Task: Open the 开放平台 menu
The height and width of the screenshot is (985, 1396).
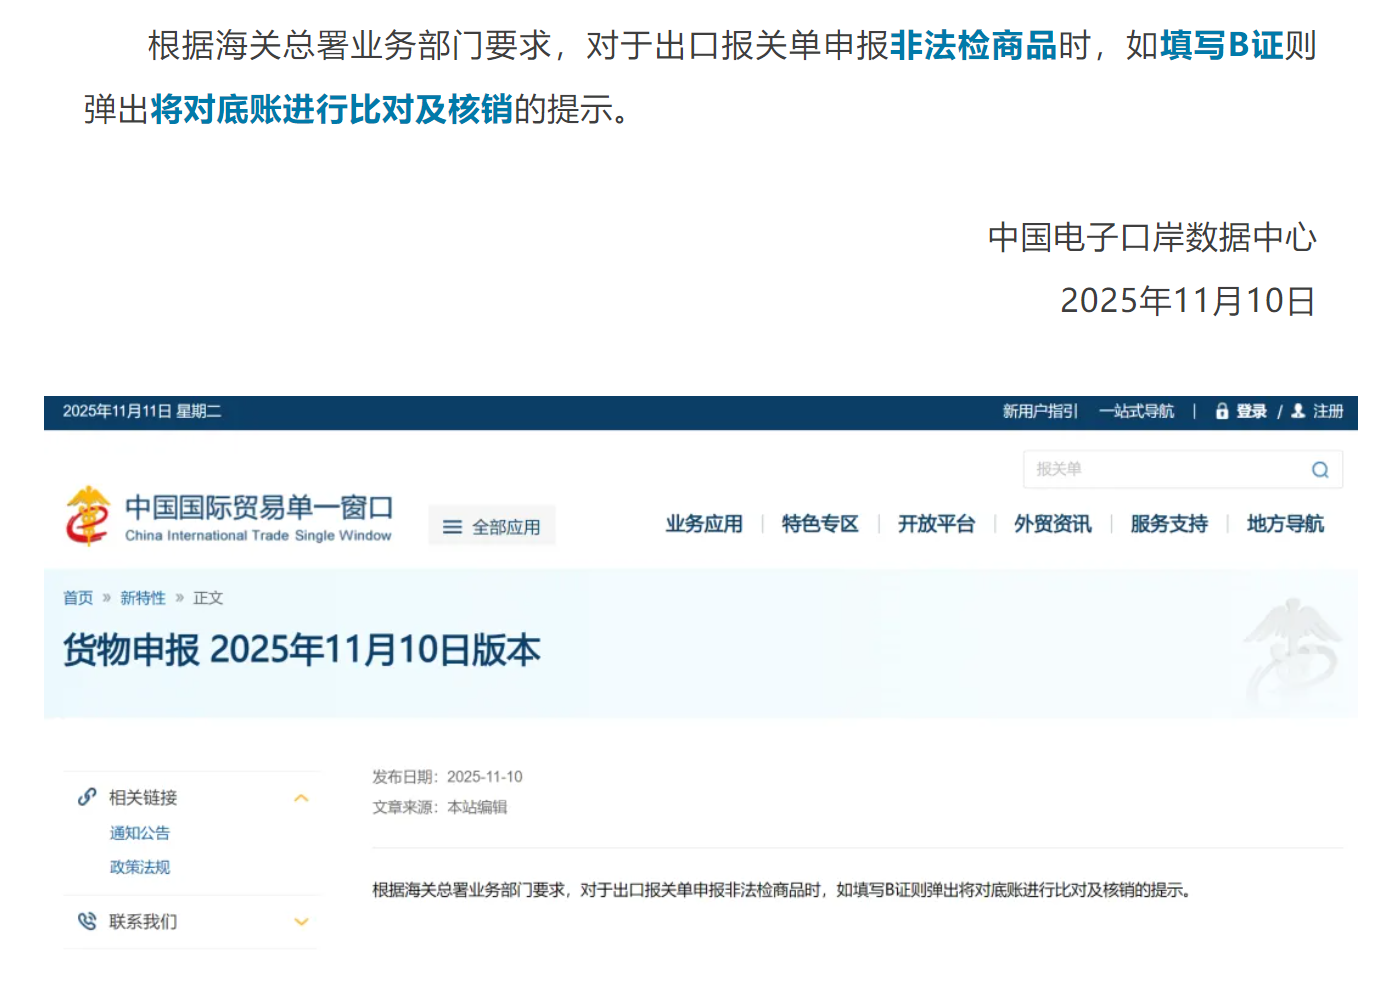Action: click(937, 524)
